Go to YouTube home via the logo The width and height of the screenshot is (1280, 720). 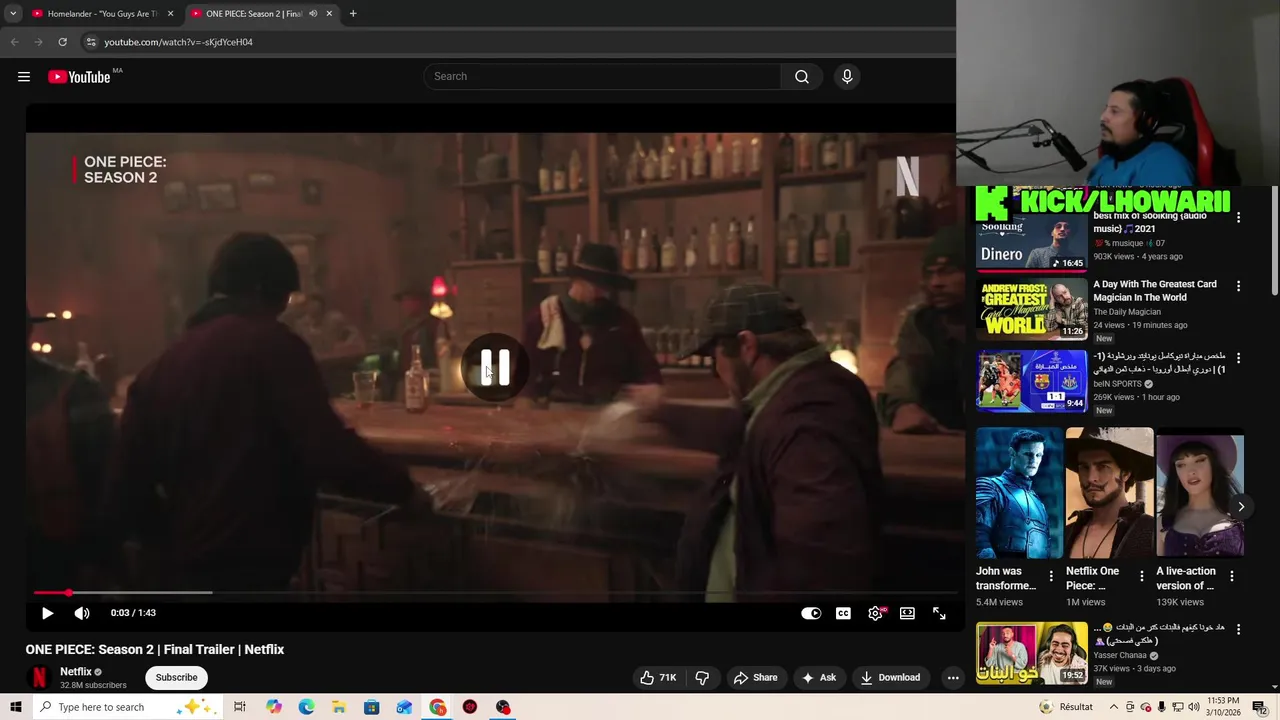(x=79, y=77)
